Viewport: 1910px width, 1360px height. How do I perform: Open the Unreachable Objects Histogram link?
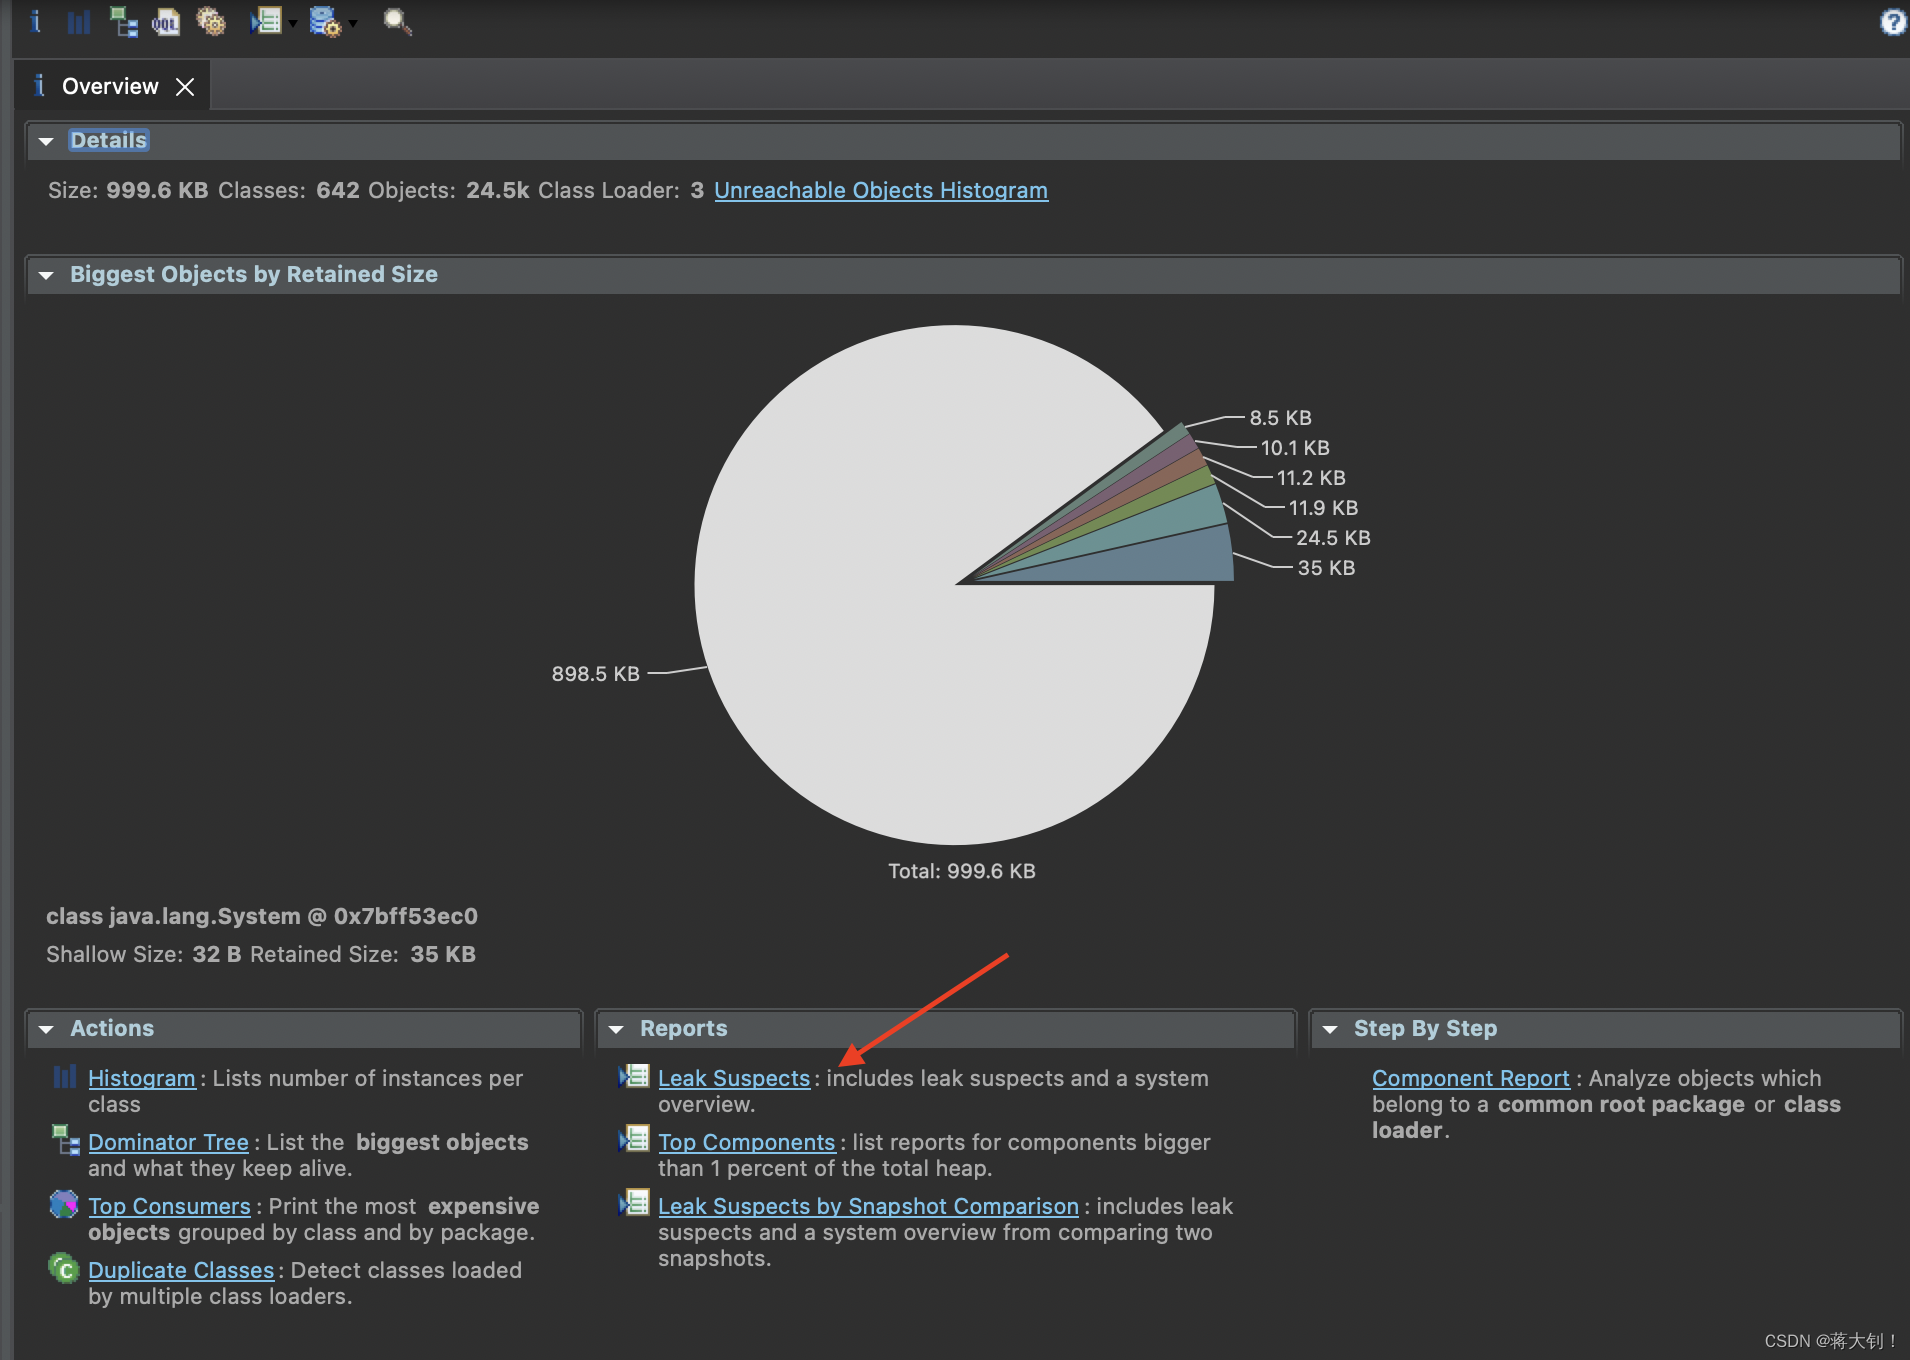point(881,190)
